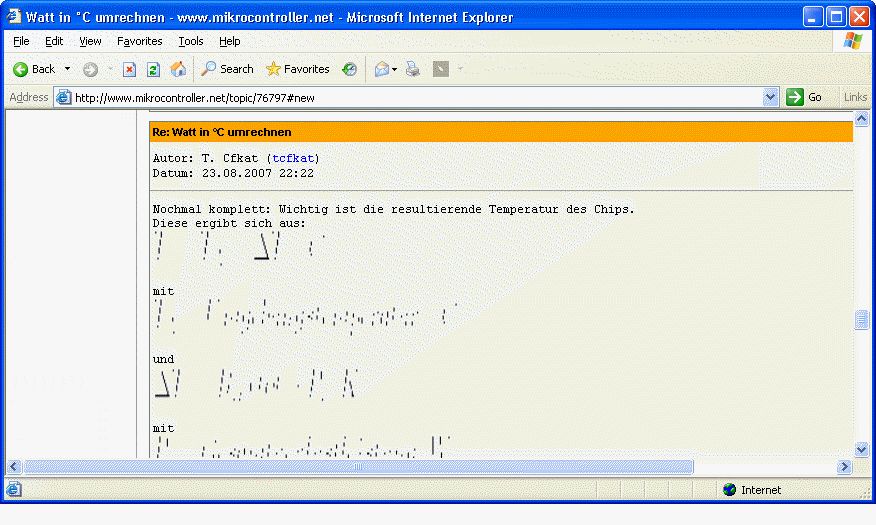Open the Search pane

point(227,69)
